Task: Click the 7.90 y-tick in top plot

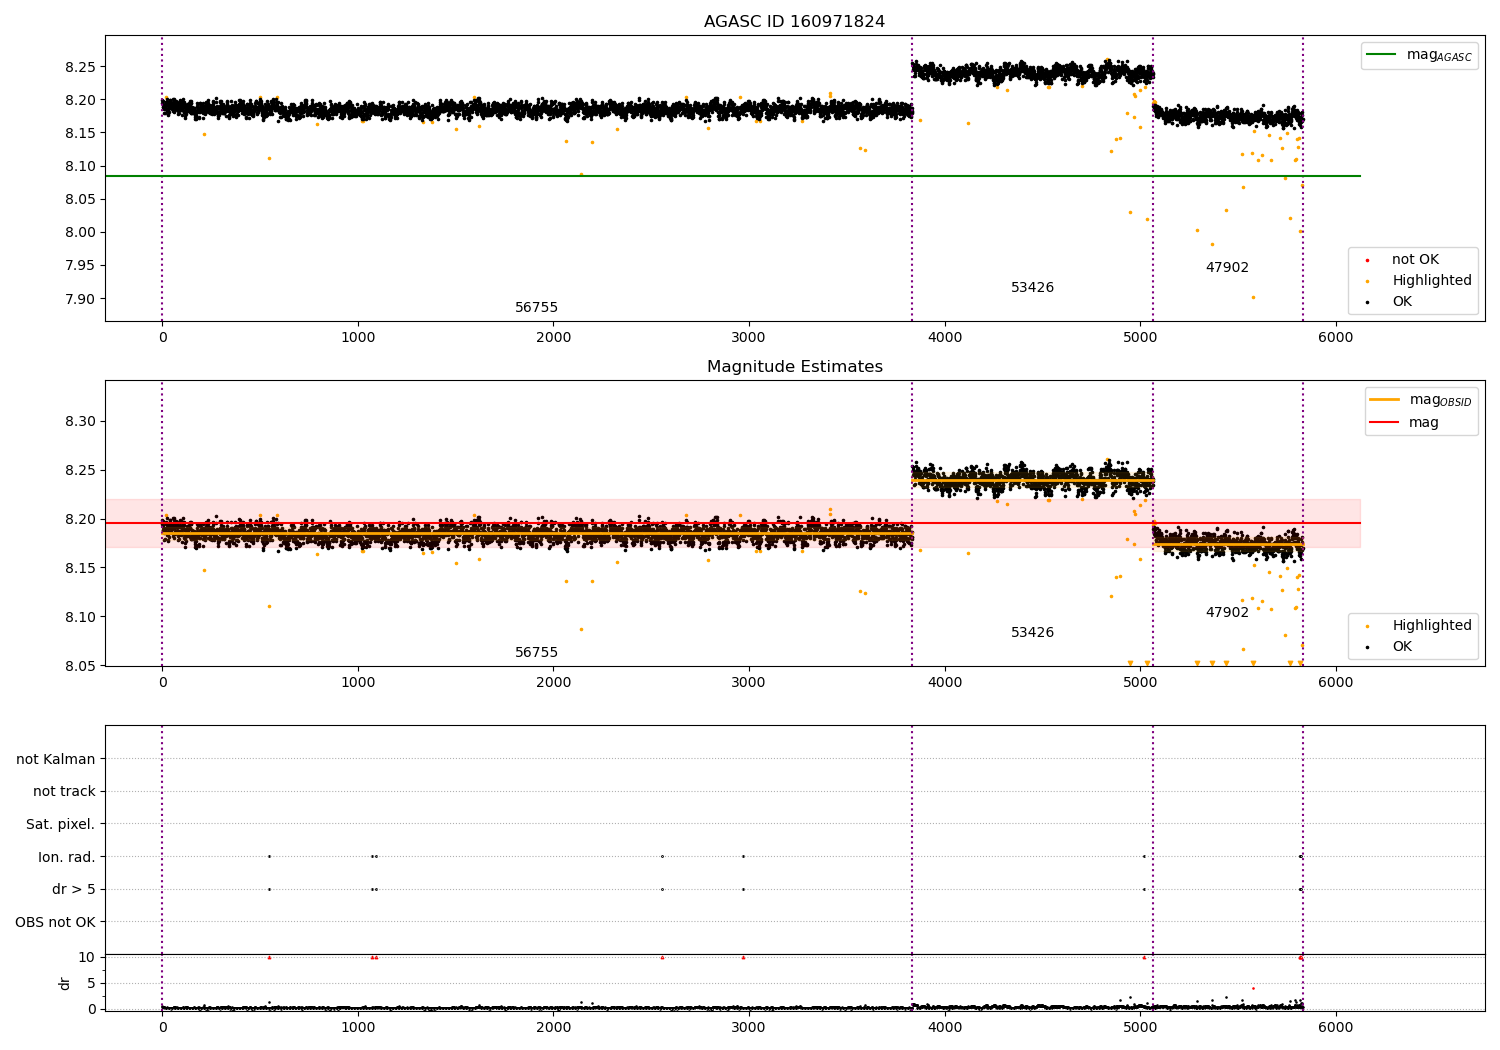Action: coord(80,299)
